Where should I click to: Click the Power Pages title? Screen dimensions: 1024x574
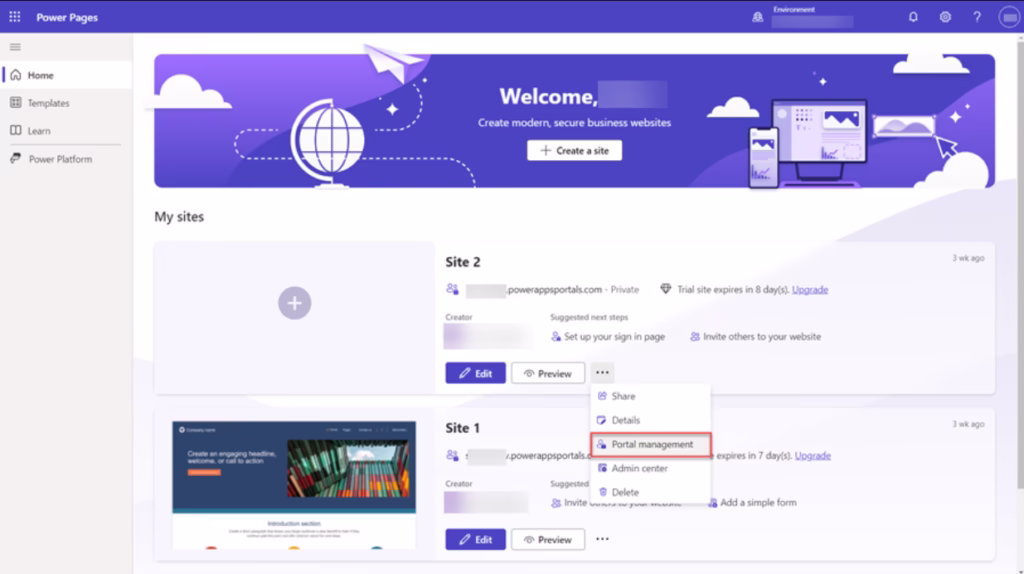tap(67, 18)
